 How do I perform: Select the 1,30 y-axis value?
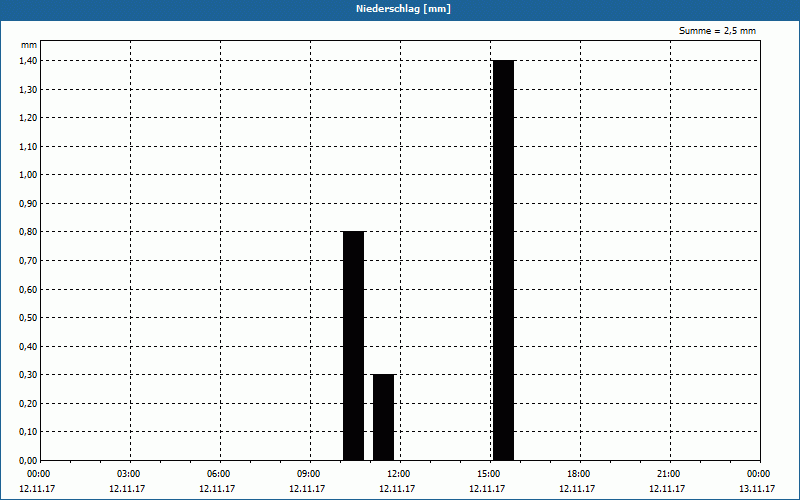tap(28, 89)
